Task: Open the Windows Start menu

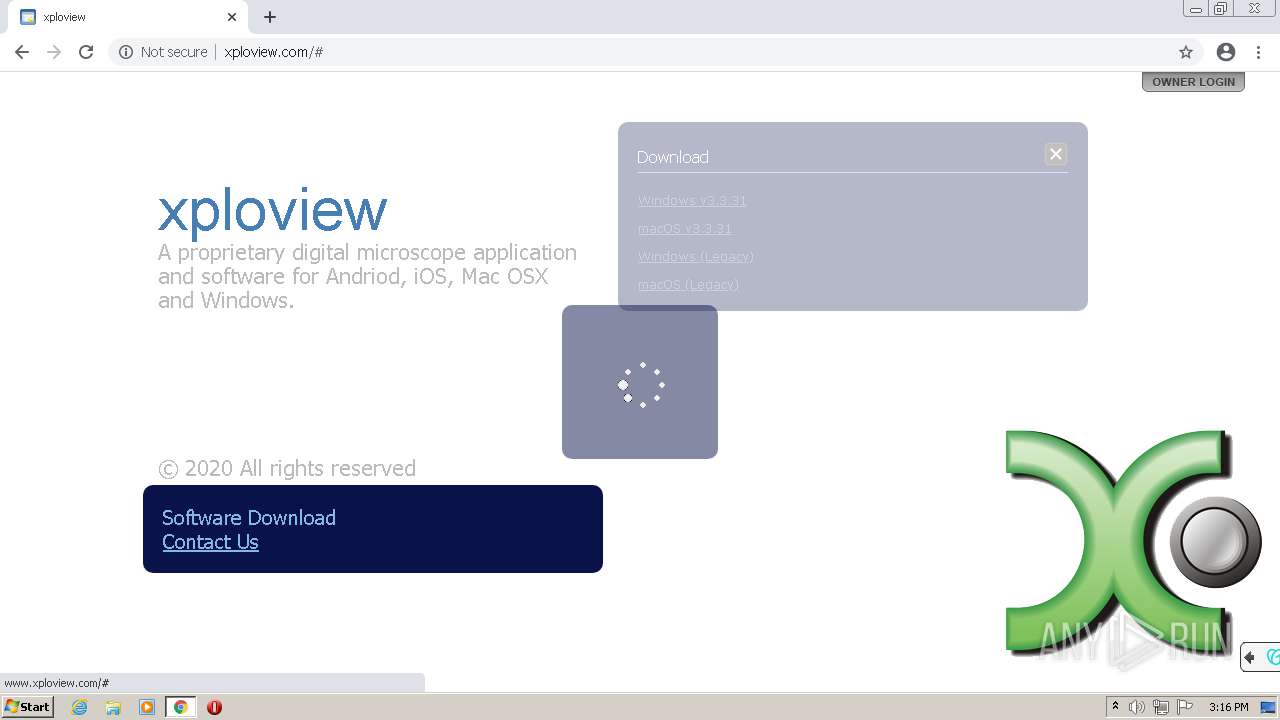Action: coord(27,707)
